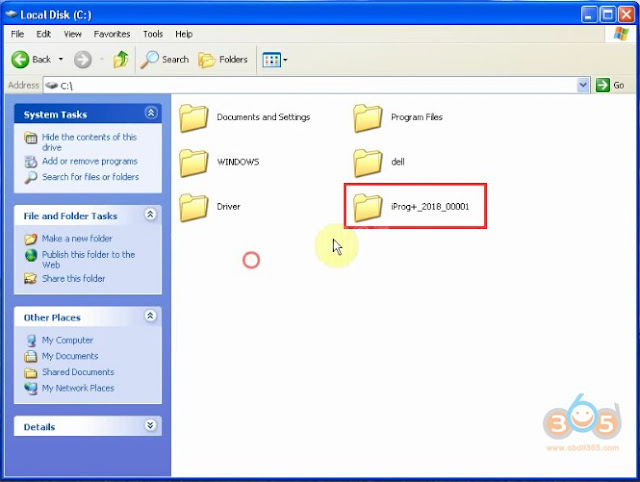Close the Local Disk (C:) window

[626, 15]
